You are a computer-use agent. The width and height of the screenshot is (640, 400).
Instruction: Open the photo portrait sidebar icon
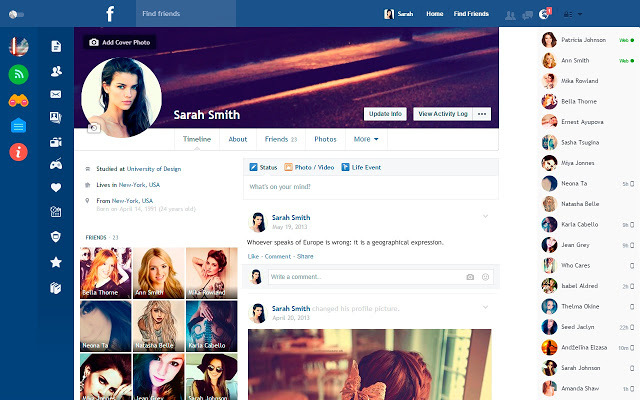click(56, 118)
